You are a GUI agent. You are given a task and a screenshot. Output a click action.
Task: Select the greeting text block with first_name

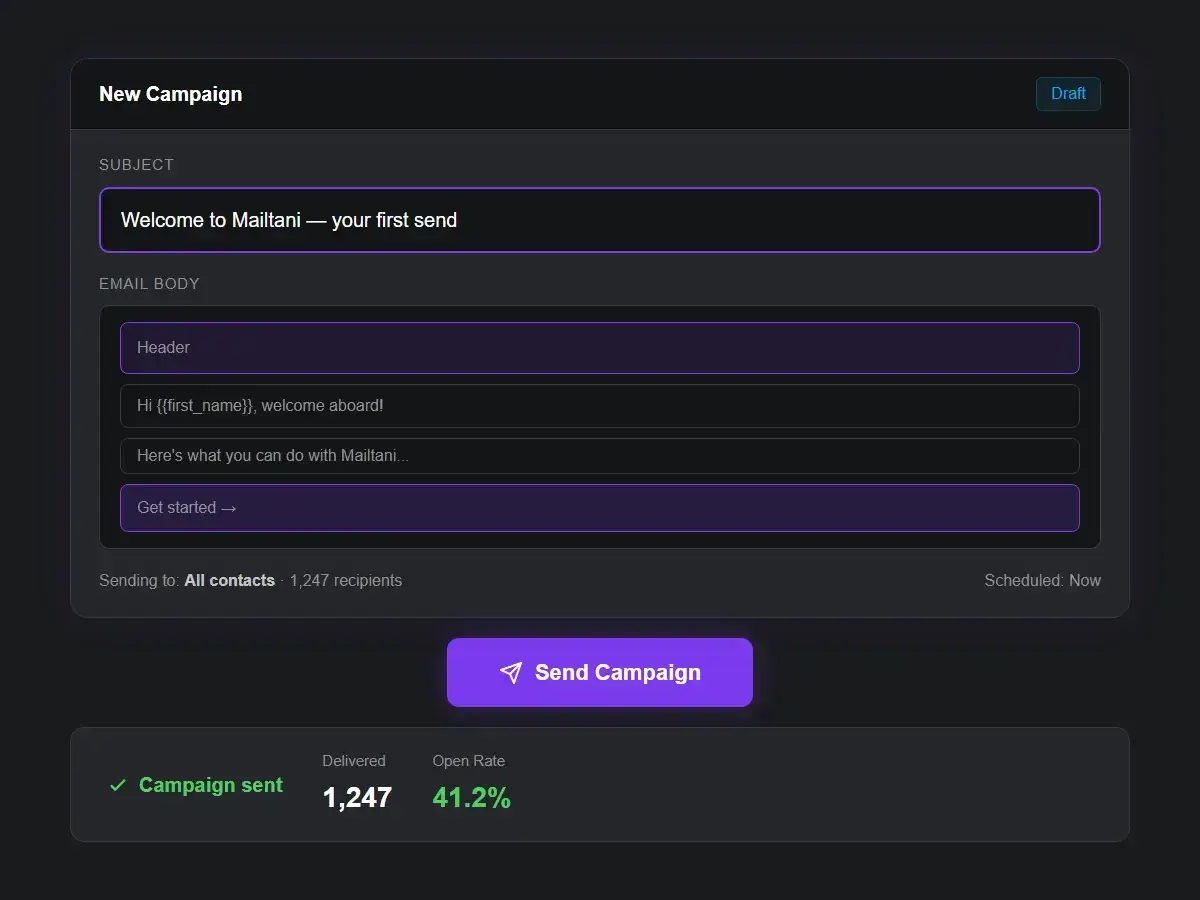(600, 406)
